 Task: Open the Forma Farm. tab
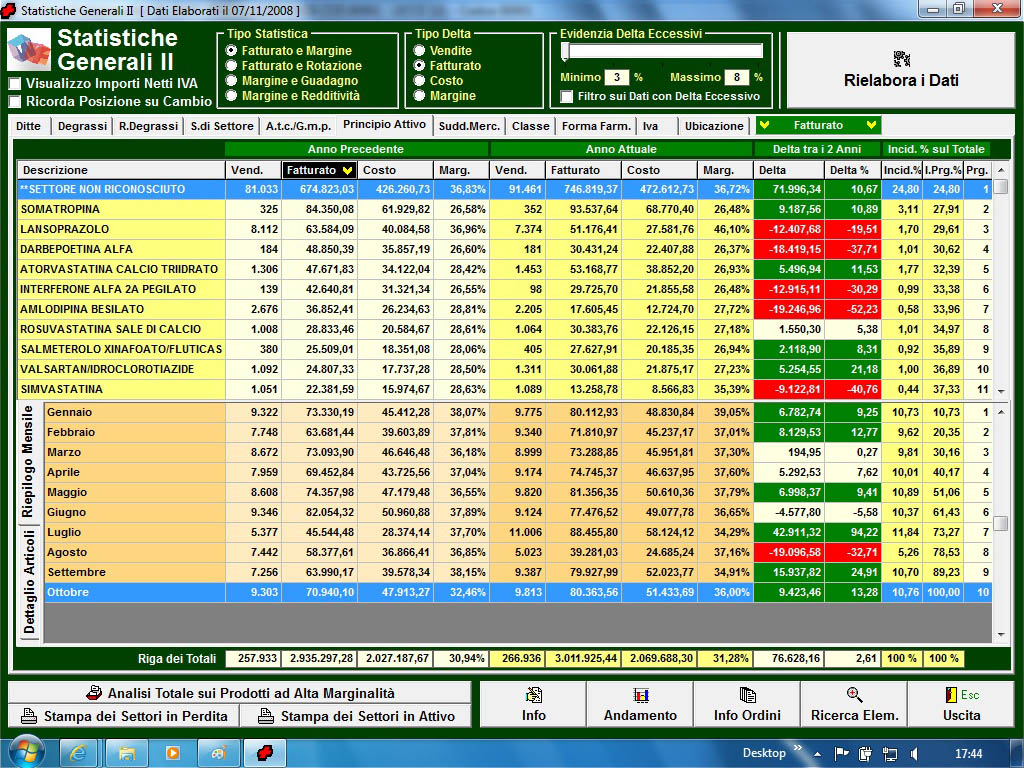(595, 126)
